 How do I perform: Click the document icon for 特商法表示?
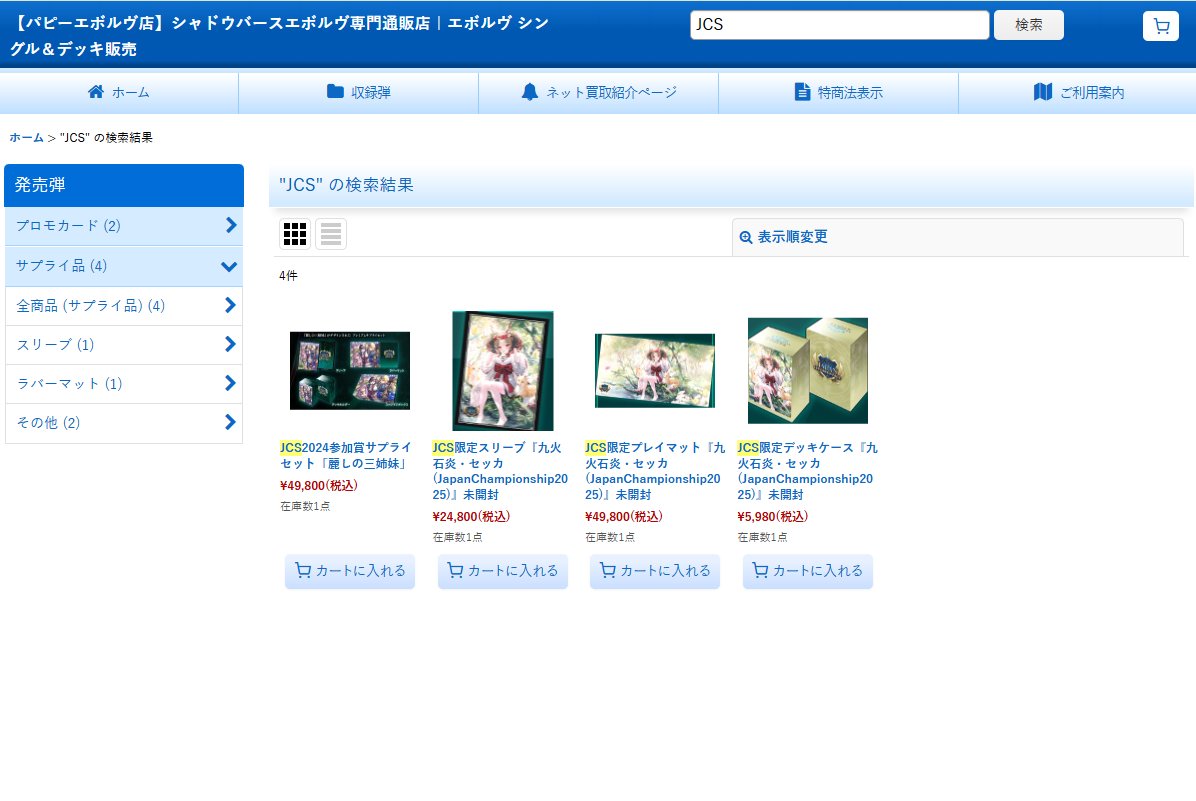click(x=802, y=92)
